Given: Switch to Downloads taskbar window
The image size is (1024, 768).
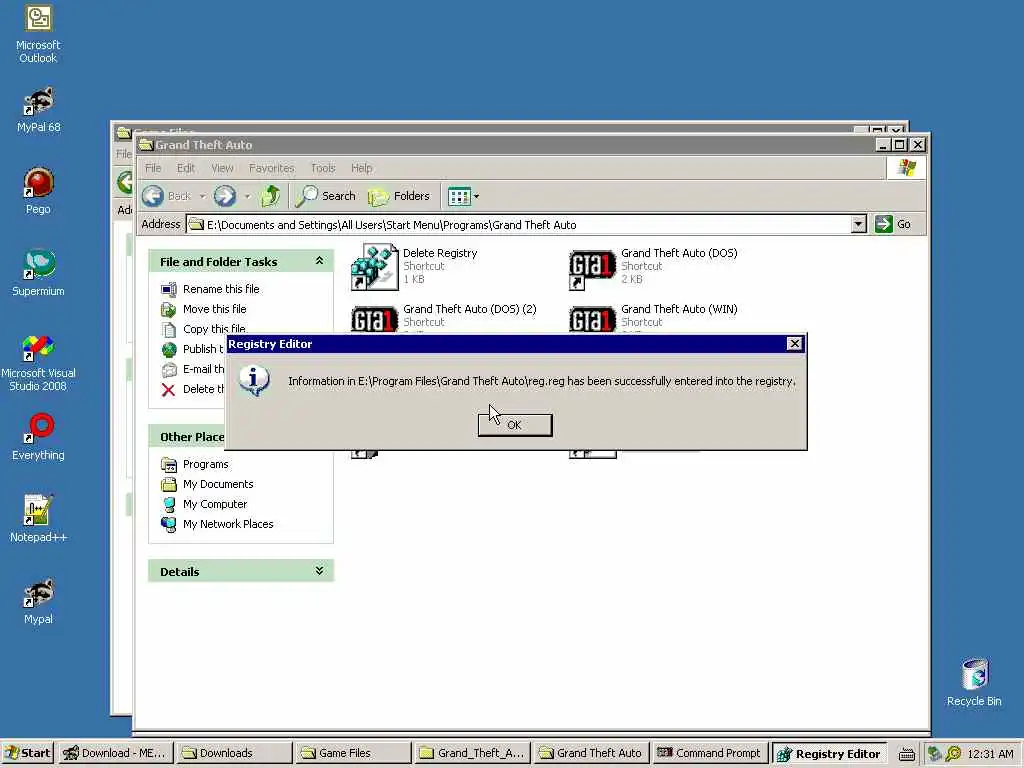Looking at the screenshot, I should click(234, 753).
